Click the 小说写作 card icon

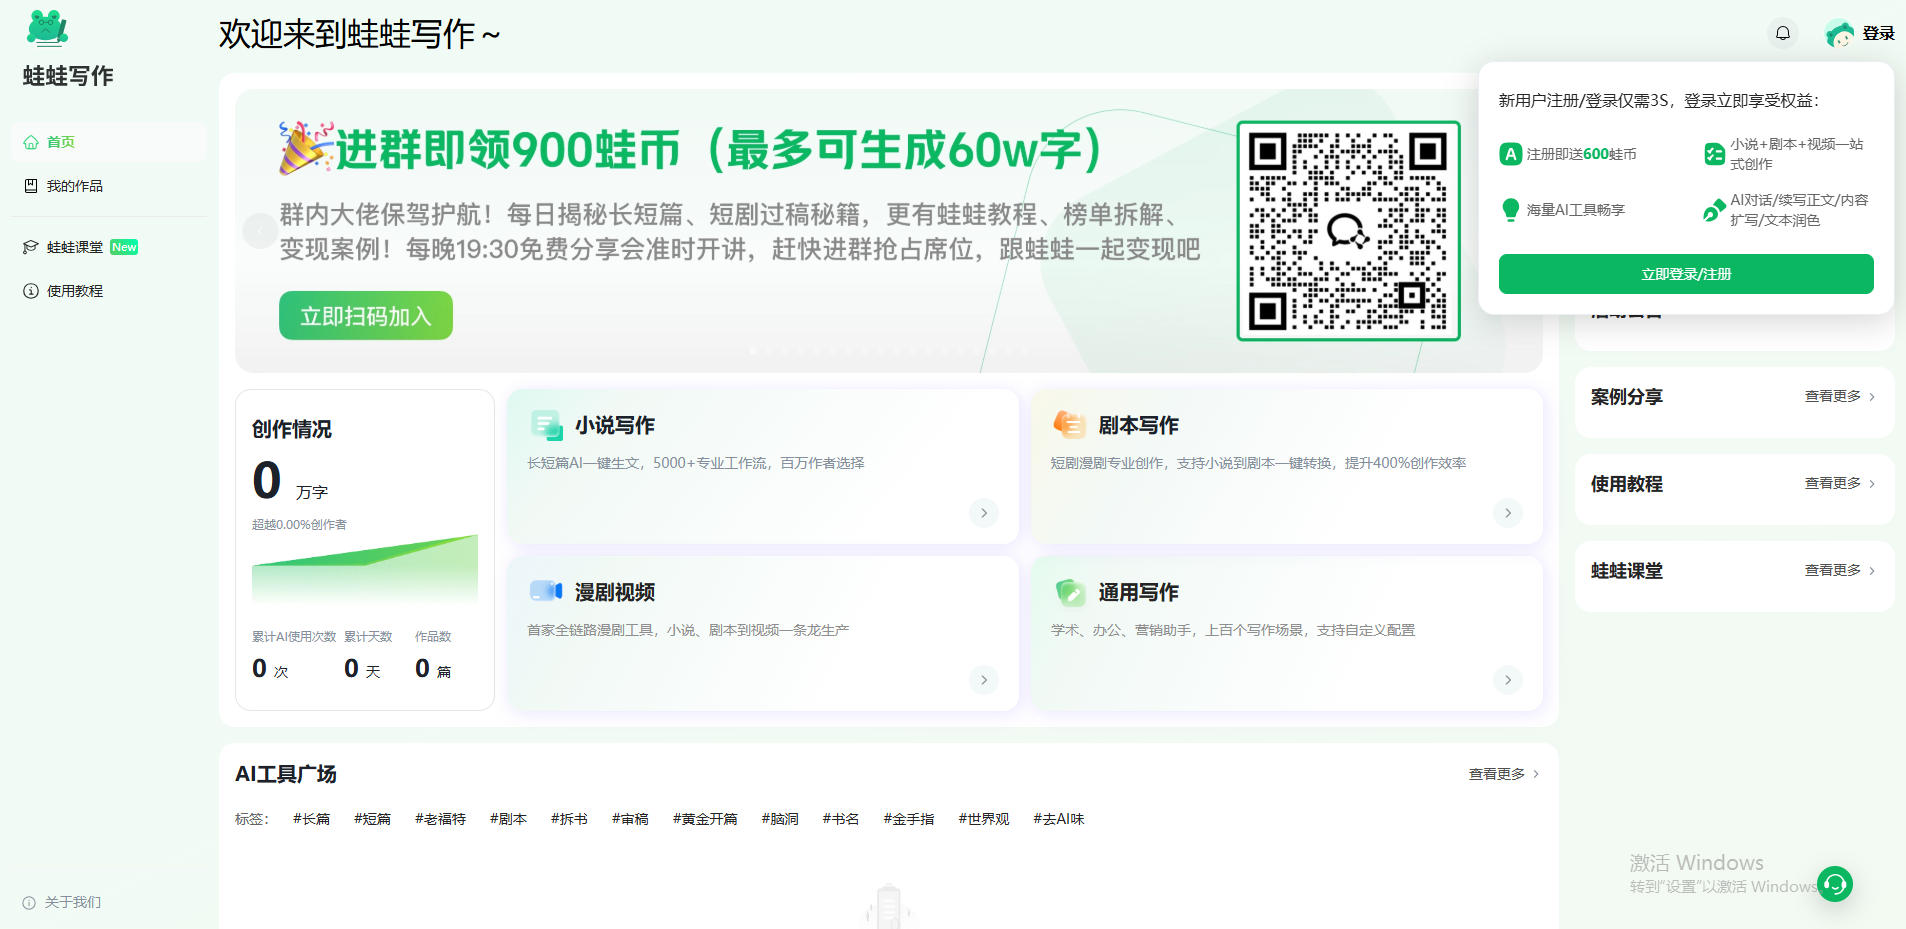pyautogui.click(x=546, y=425)
